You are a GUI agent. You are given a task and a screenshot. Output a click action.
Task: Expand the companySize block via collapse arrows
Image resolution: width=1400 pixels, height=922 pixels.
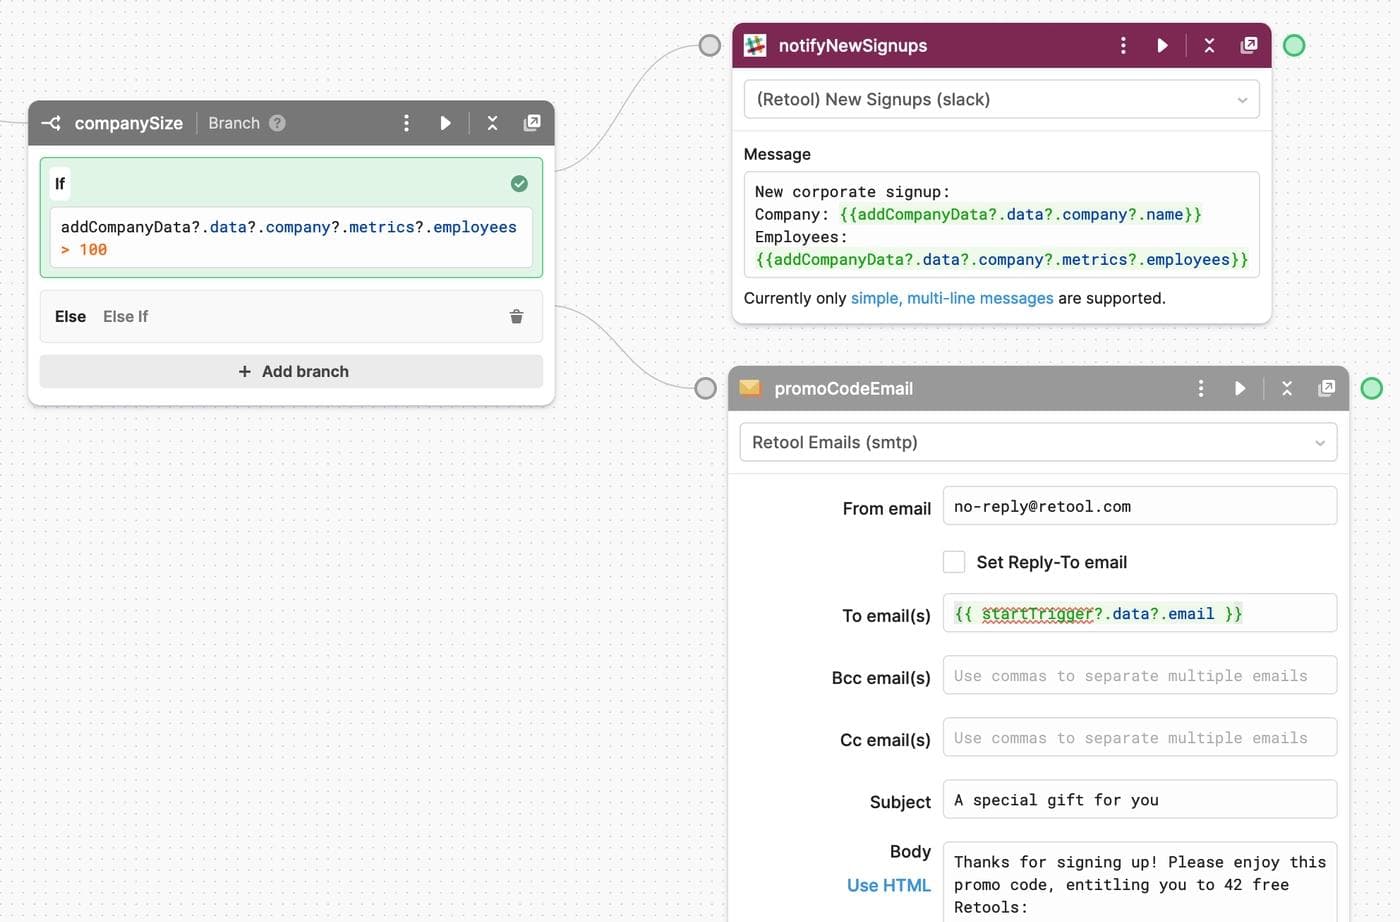tap(492, 122)
